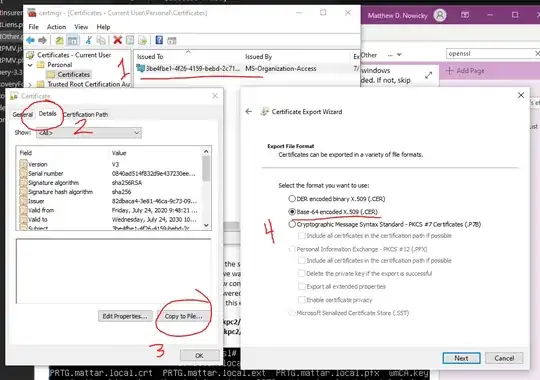Check the include-all-certificates box under PKCS #7
The height and width of the screenshot is (380, 540).
click(301, 236)
